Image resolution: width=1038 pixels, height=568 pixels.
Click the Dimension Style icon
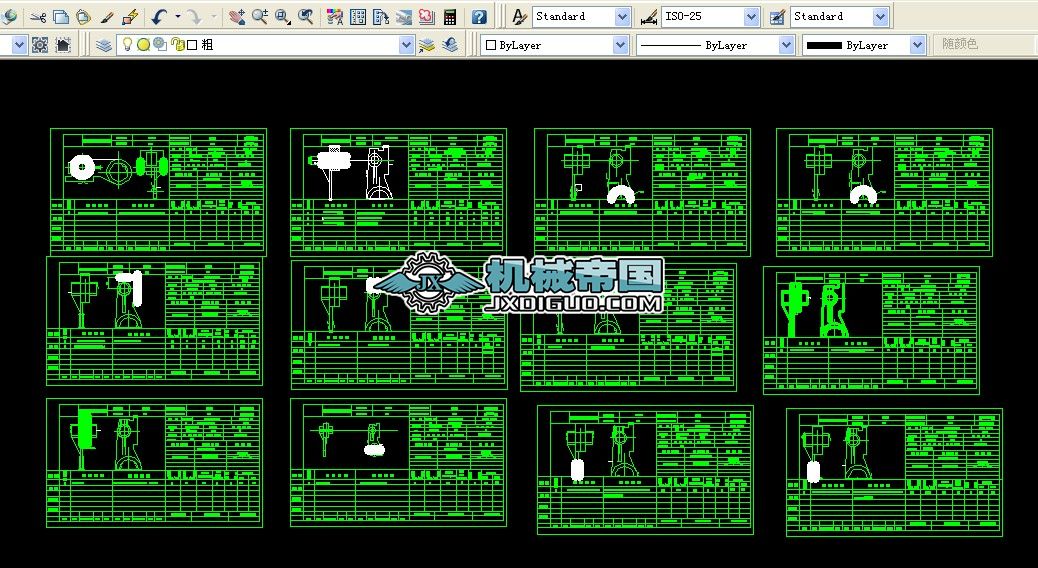pos(649,17)
